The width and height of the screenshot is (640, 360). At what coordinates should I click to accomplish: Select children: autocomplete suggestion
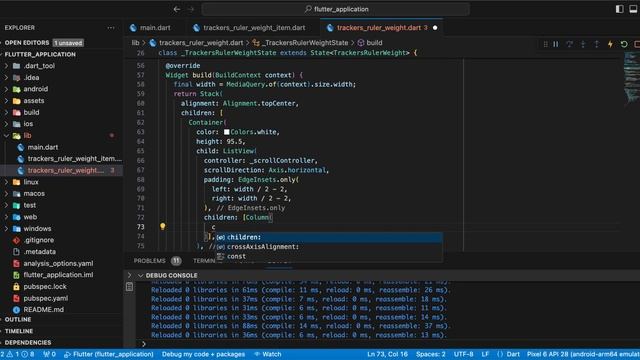pos(329,237)
